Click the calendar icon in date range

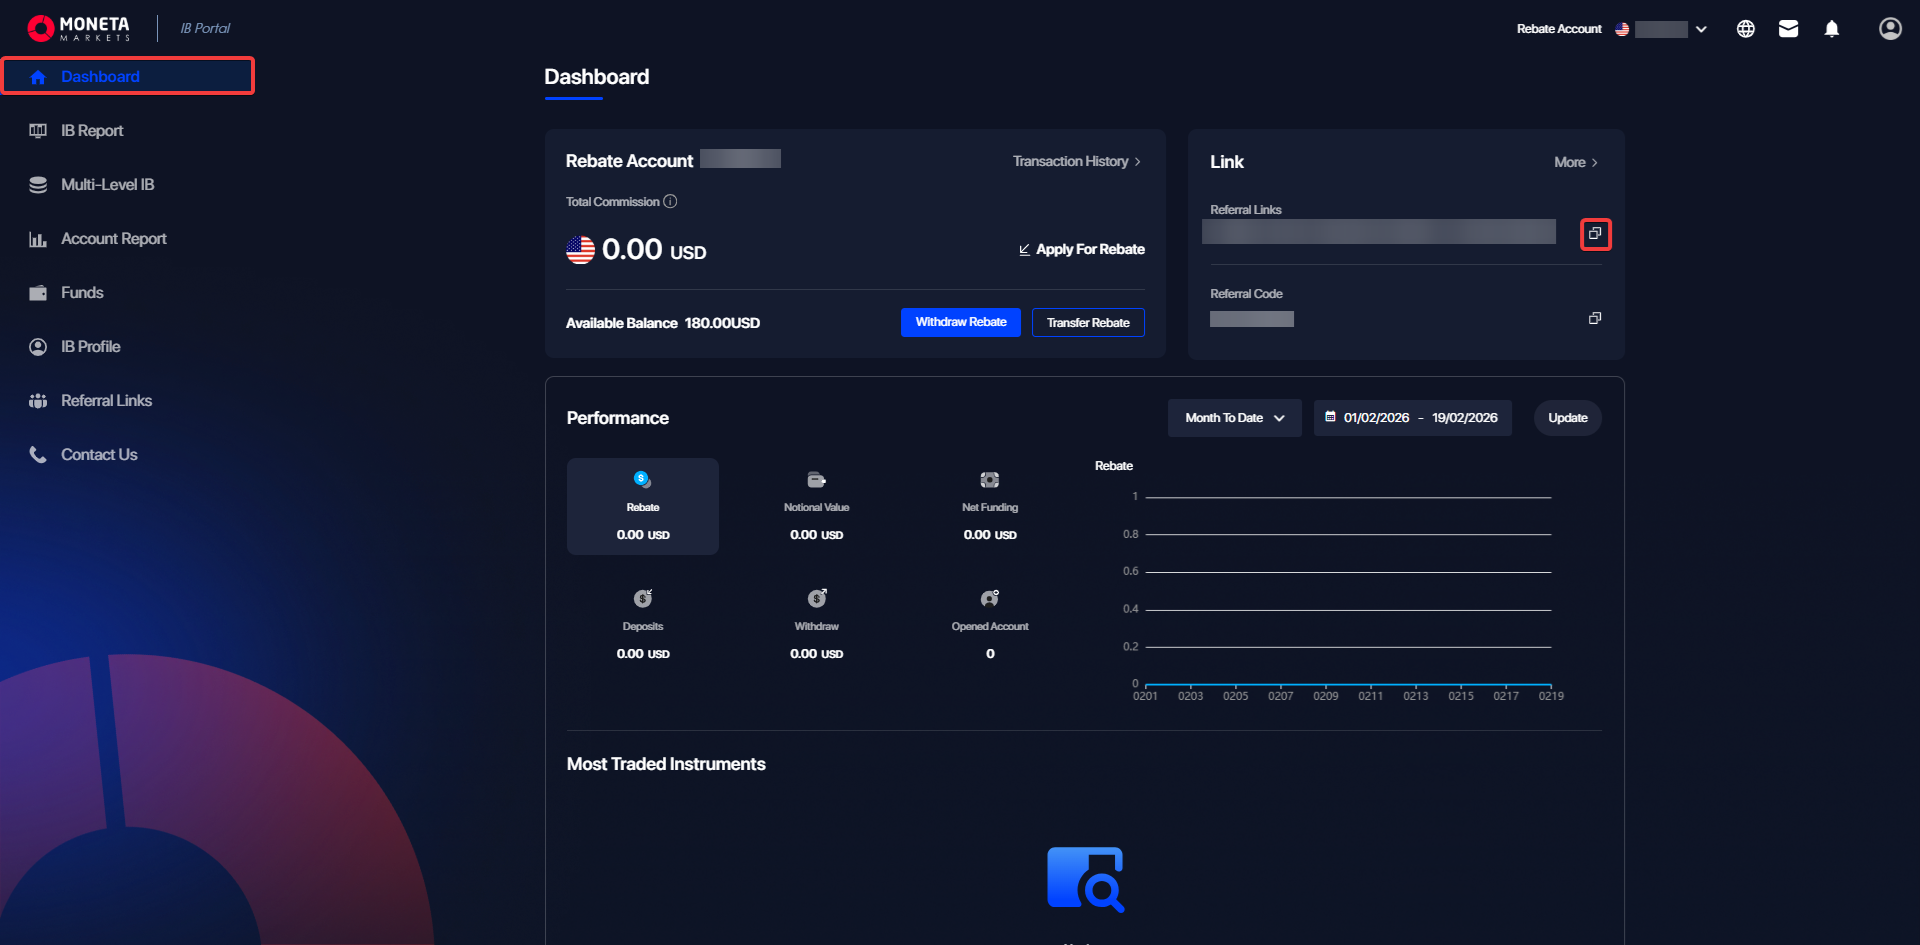[1330, 417]
